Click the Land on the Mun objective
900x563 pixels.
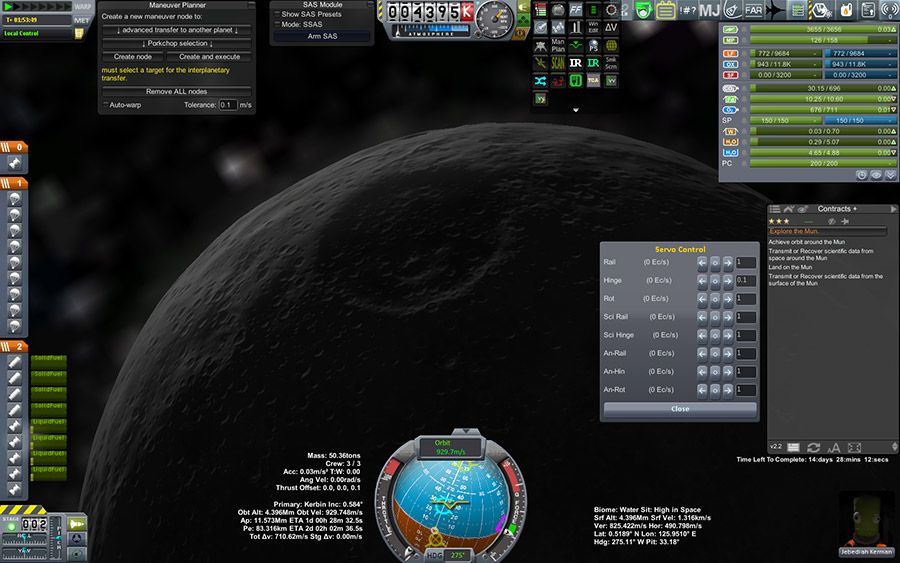pos(790,267)
